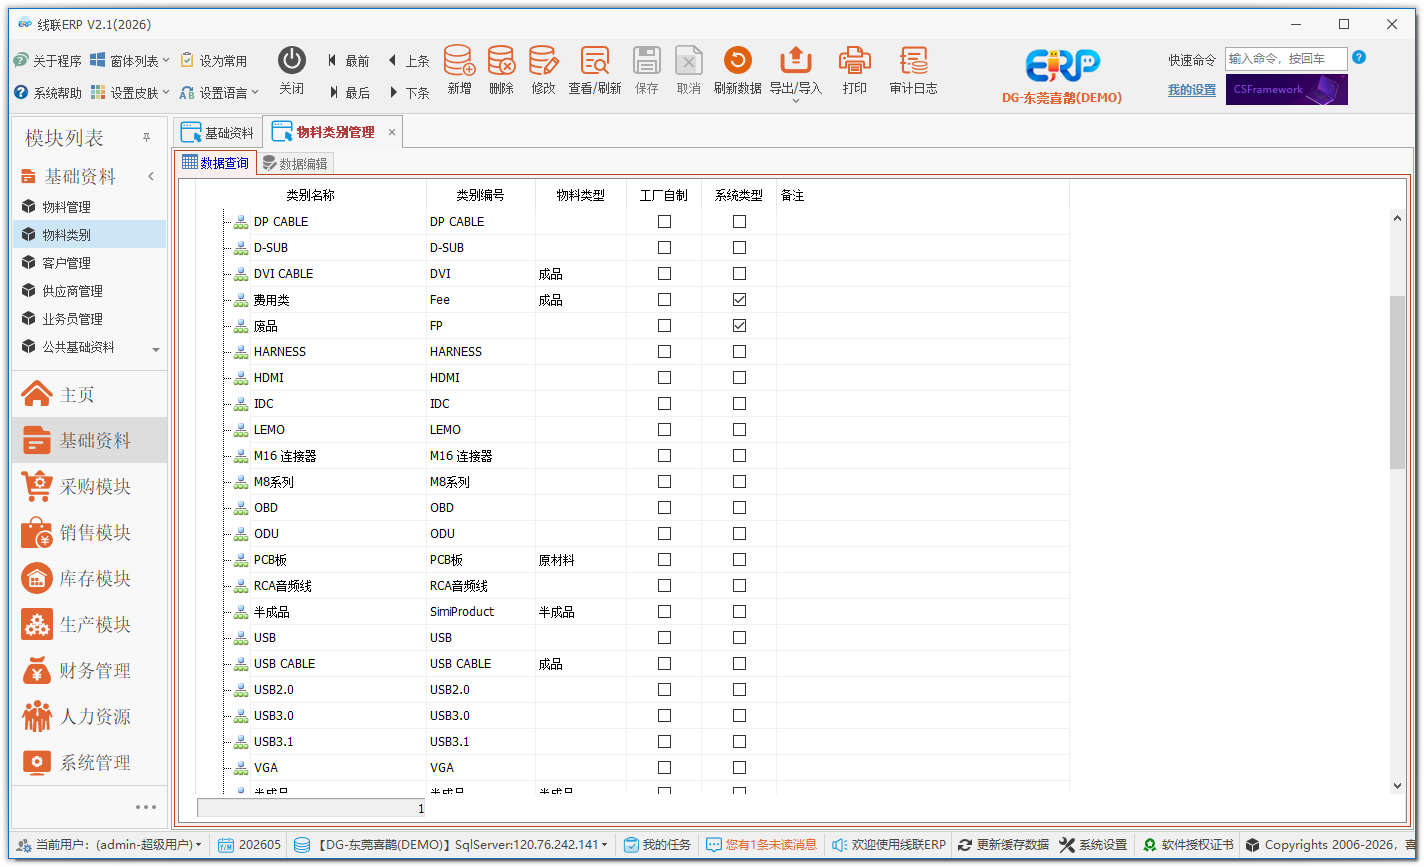Click 更新缓存数据 in status bar
Screen dimensions: 1424x867
tap(1003, 845)
